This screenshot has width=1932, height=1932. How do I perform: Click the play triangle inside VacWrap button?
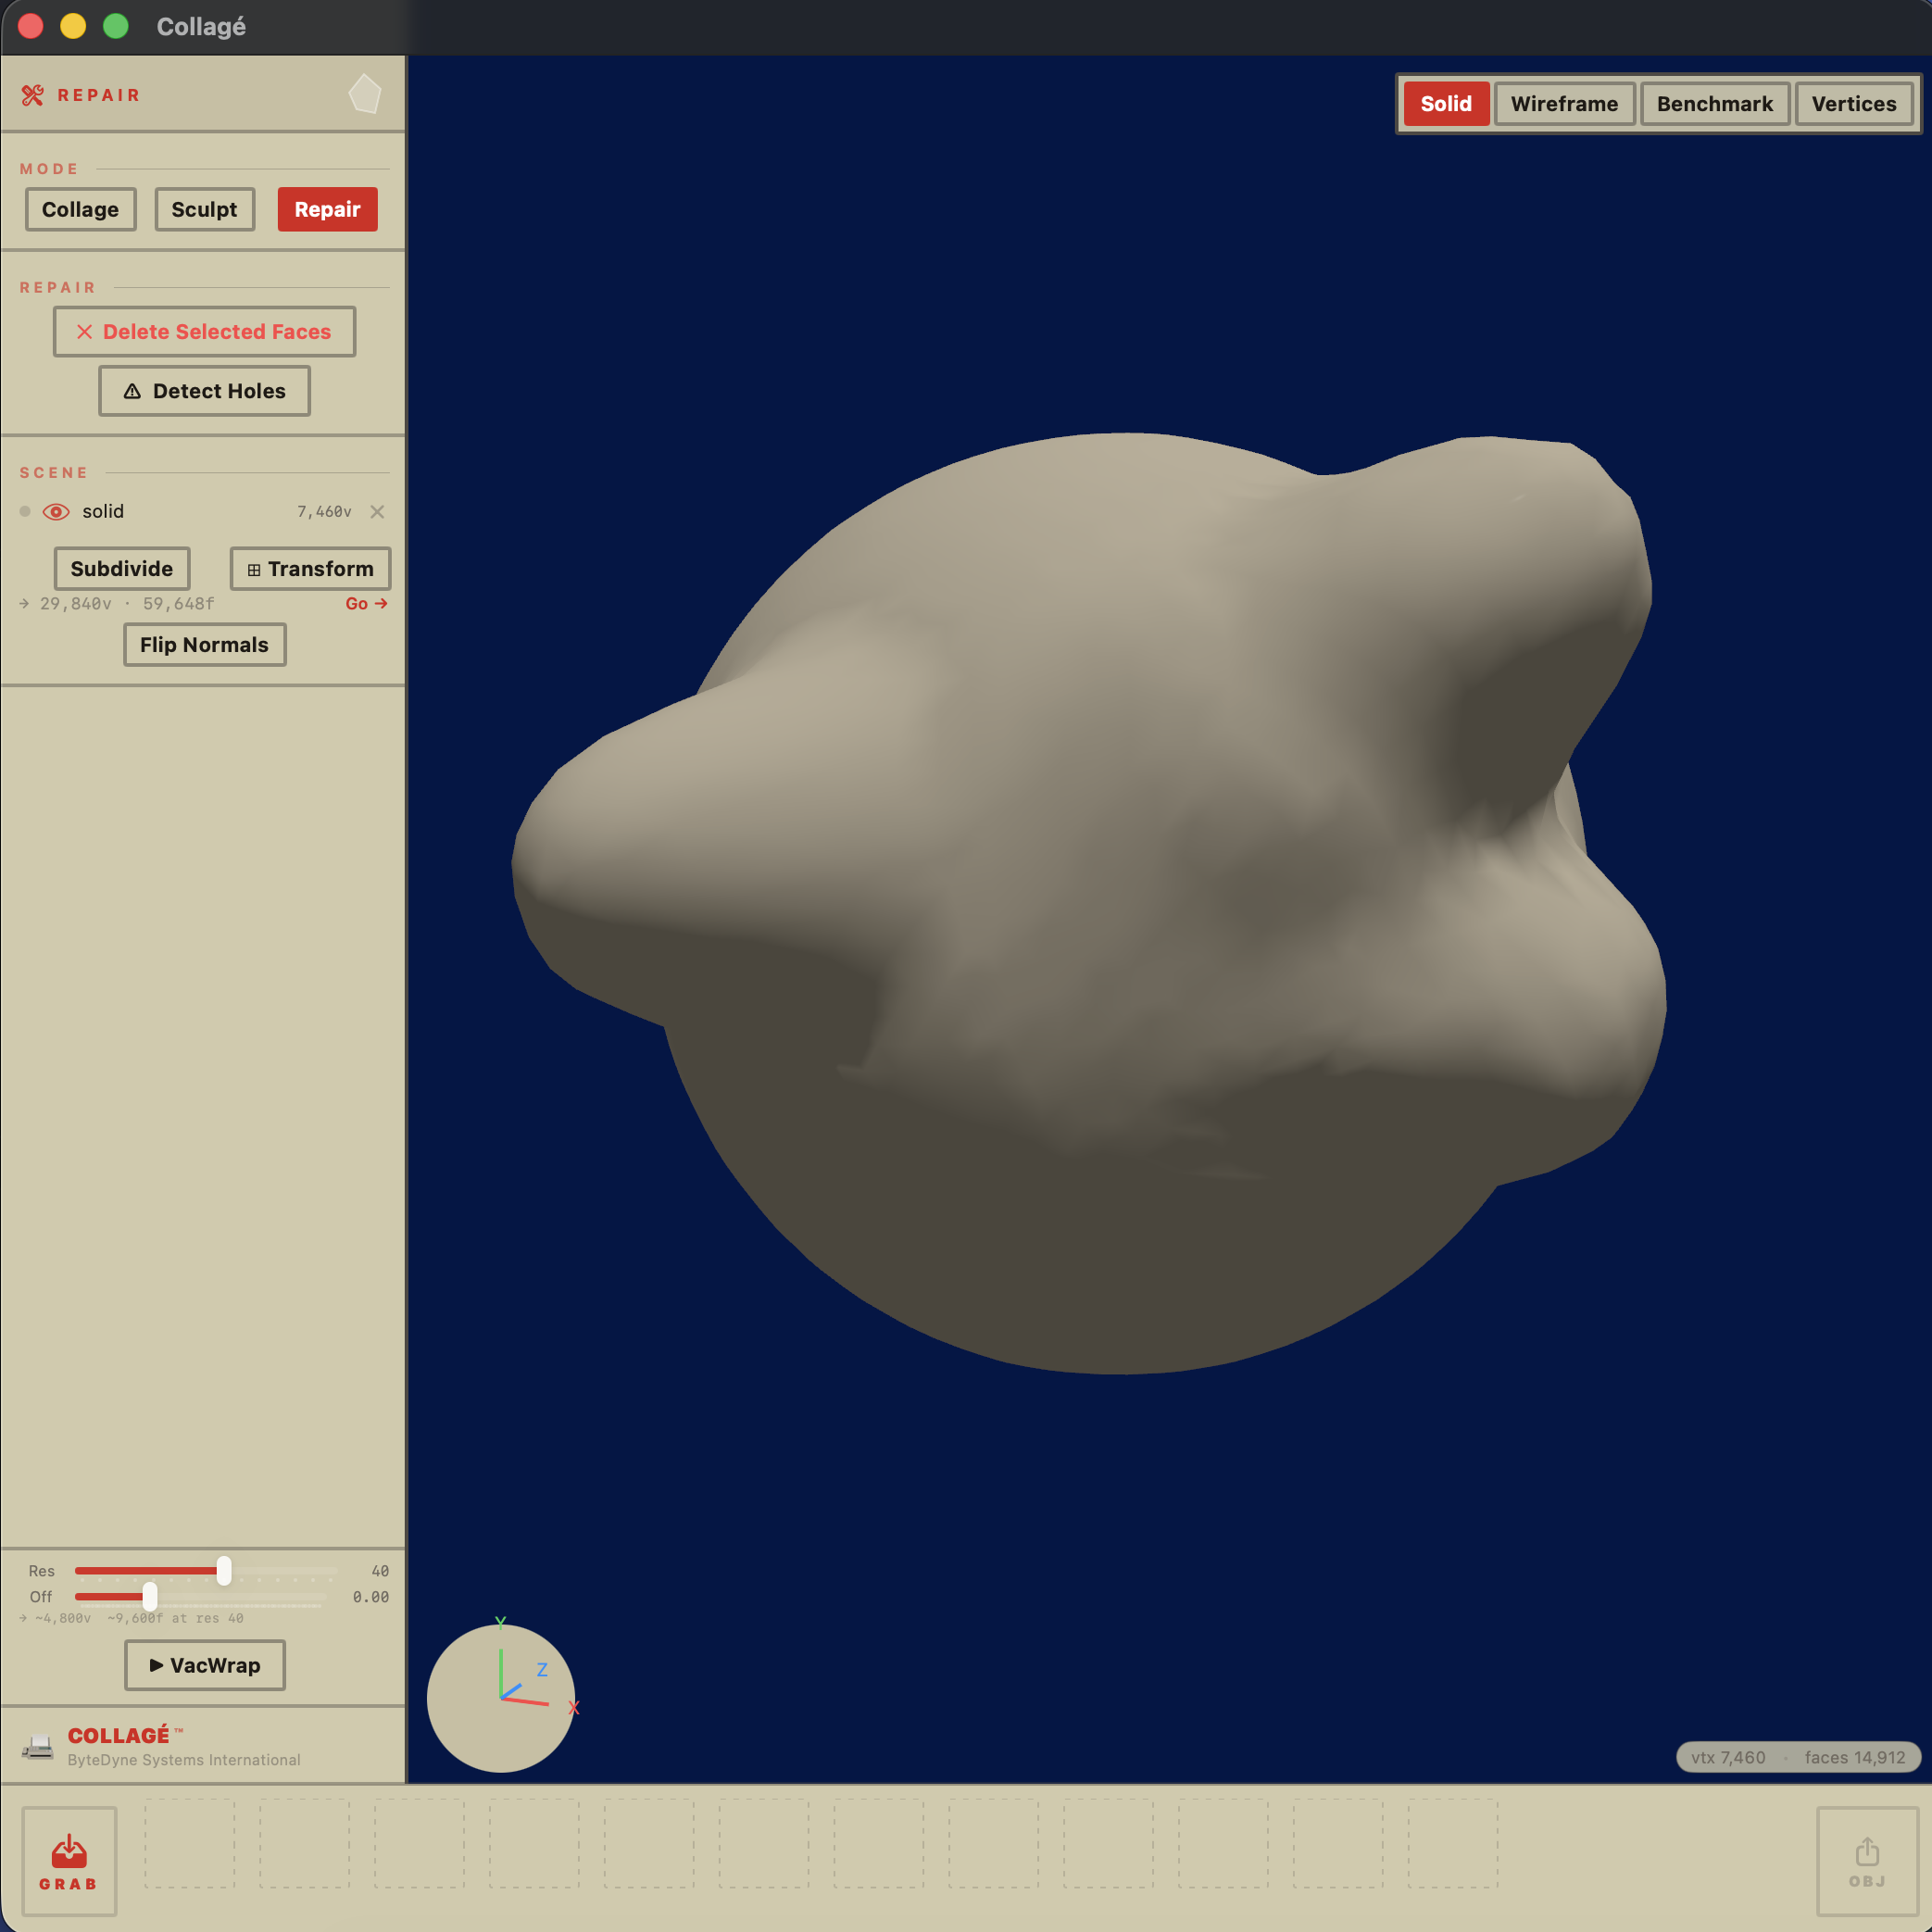pos(158,1665)
